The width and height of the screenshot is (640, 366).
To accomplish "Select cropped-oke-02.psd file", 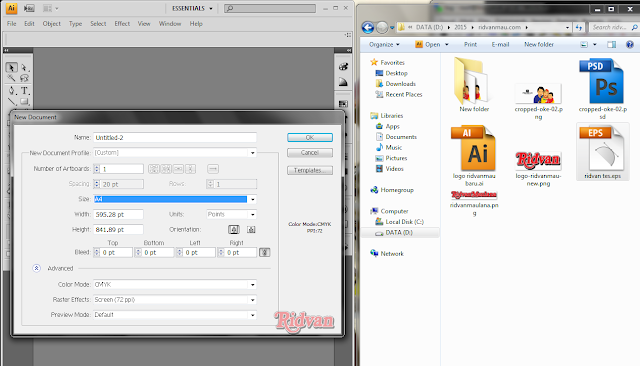I will (x=602, y=89).
